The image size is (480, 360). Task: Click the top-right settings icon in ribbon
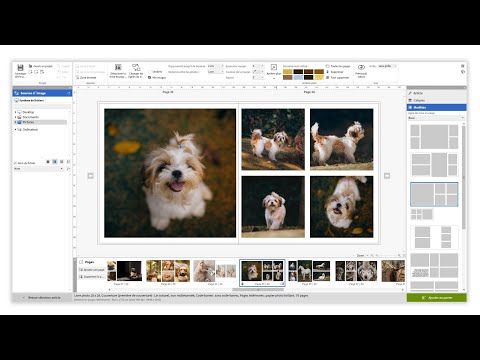[x=463, y=66]
